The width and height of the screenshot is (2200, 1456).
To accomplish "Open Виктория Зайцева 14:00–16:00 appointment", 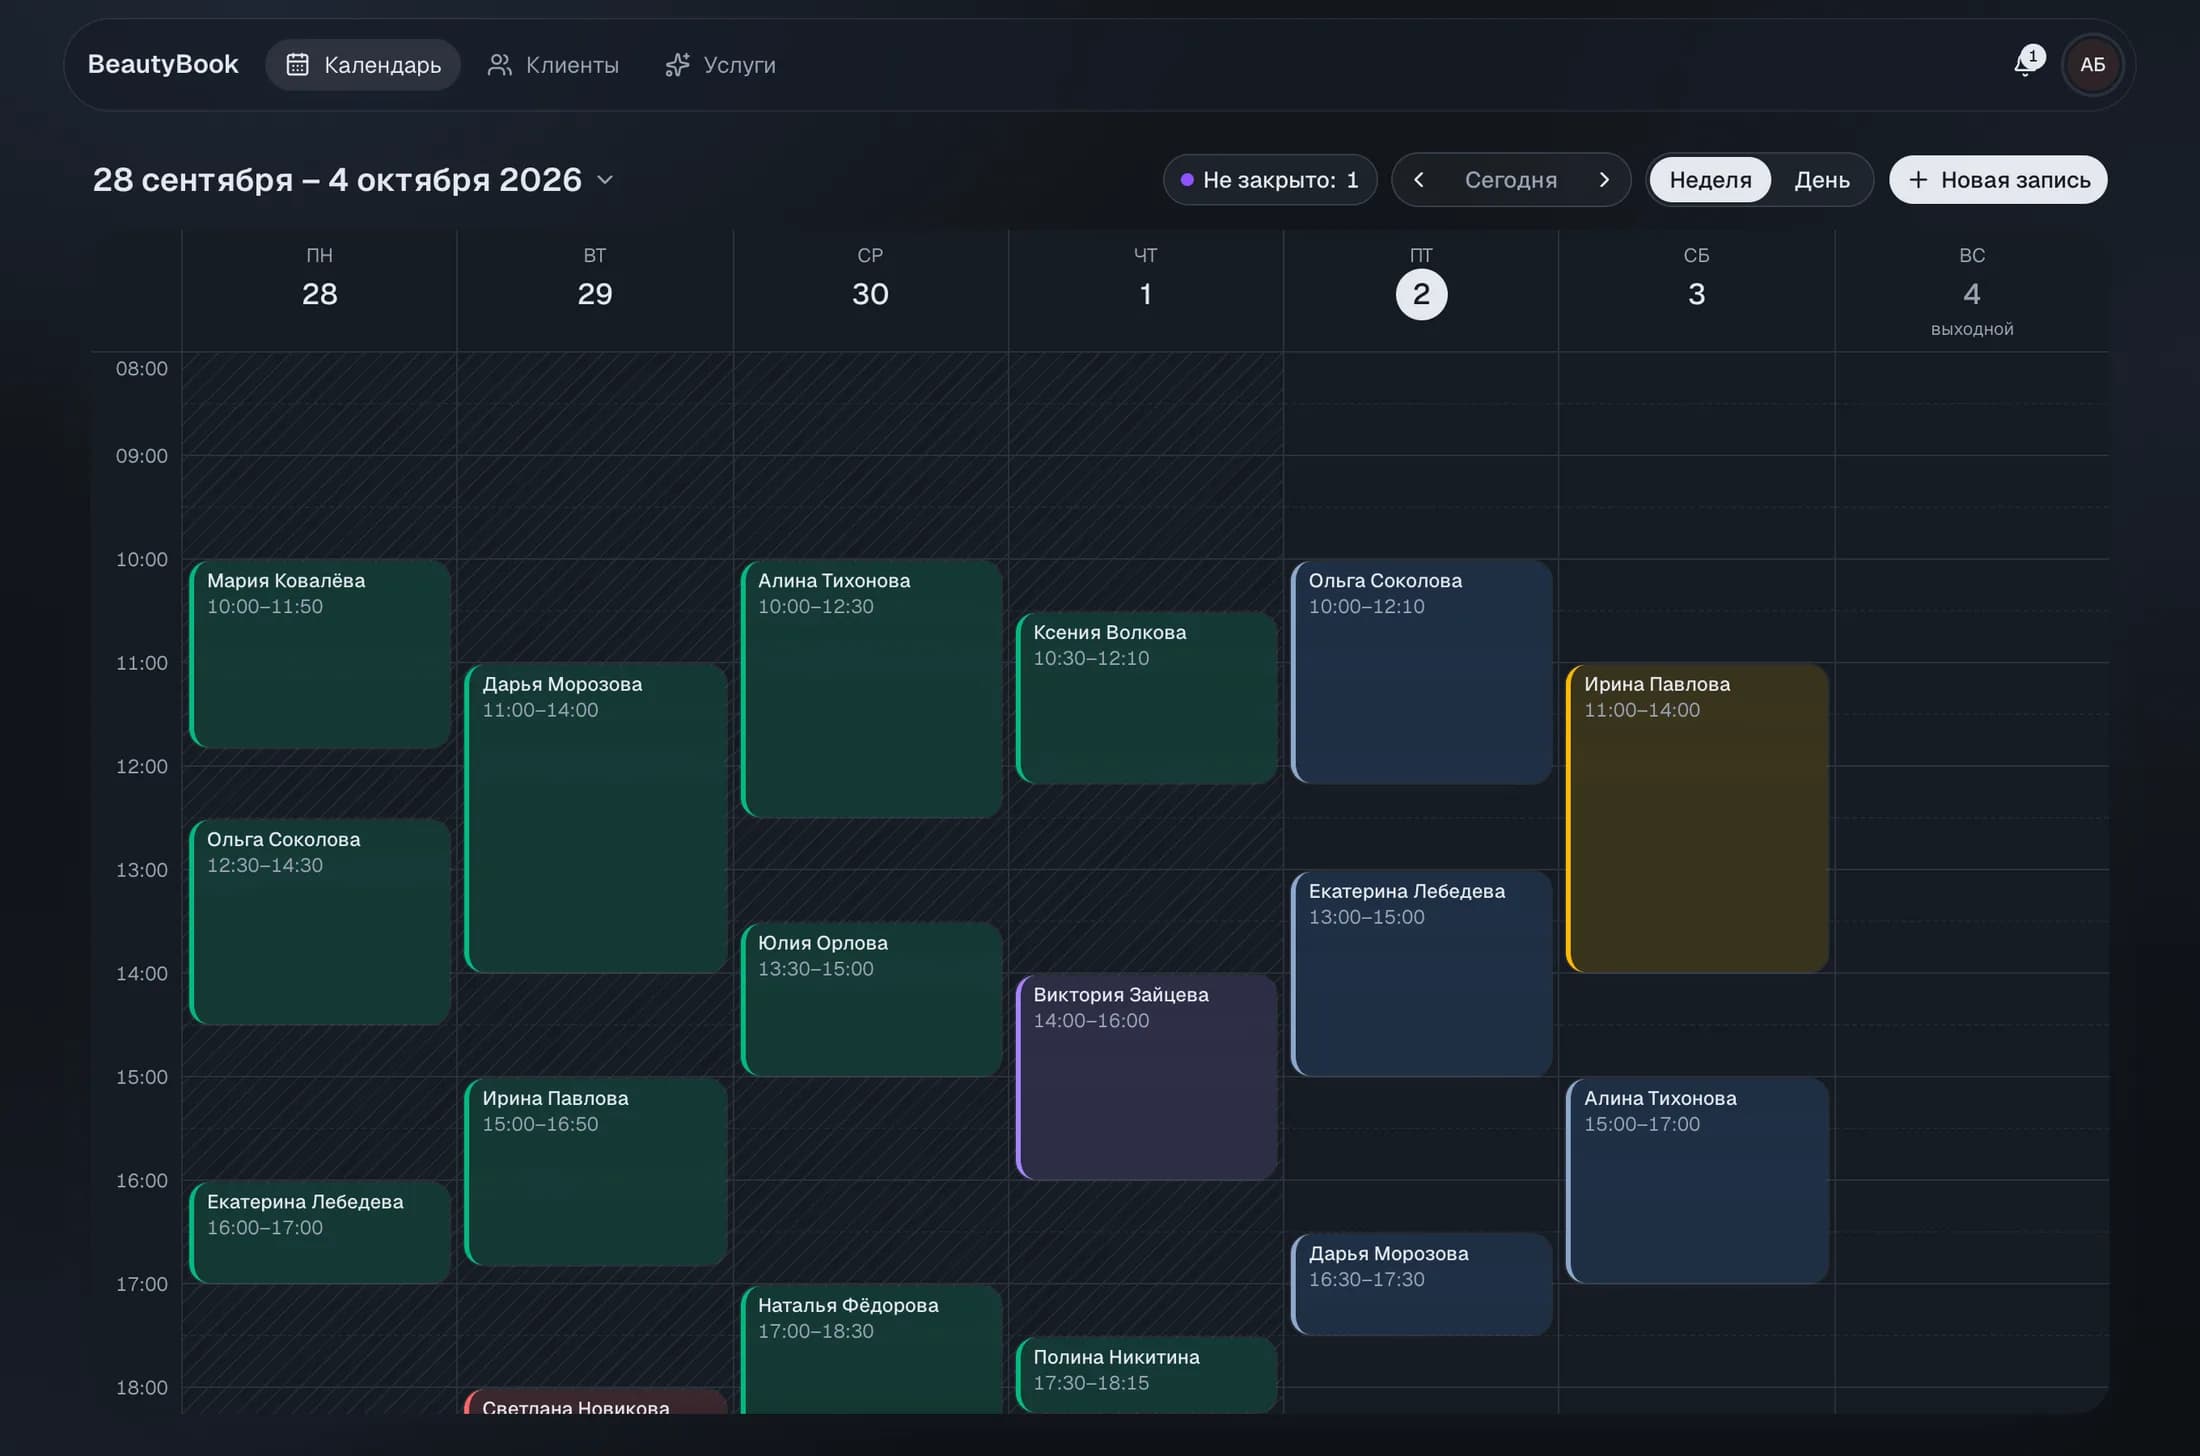I will click(x=1146, y=1078).
